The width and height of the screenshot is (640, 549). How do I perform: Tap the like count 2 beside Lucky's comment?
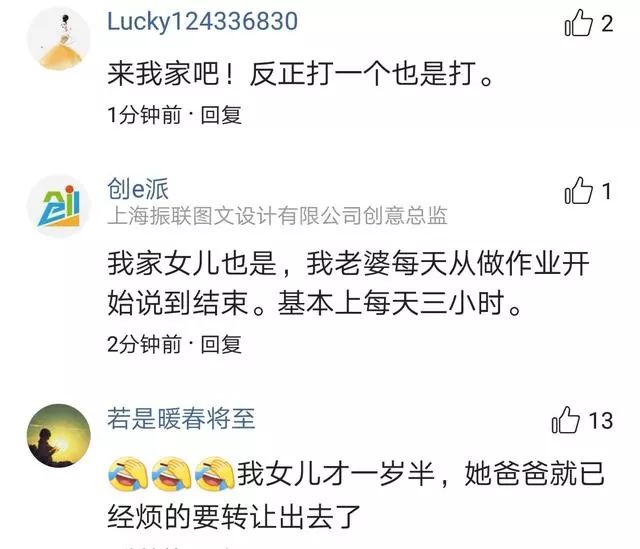(607, 24)
